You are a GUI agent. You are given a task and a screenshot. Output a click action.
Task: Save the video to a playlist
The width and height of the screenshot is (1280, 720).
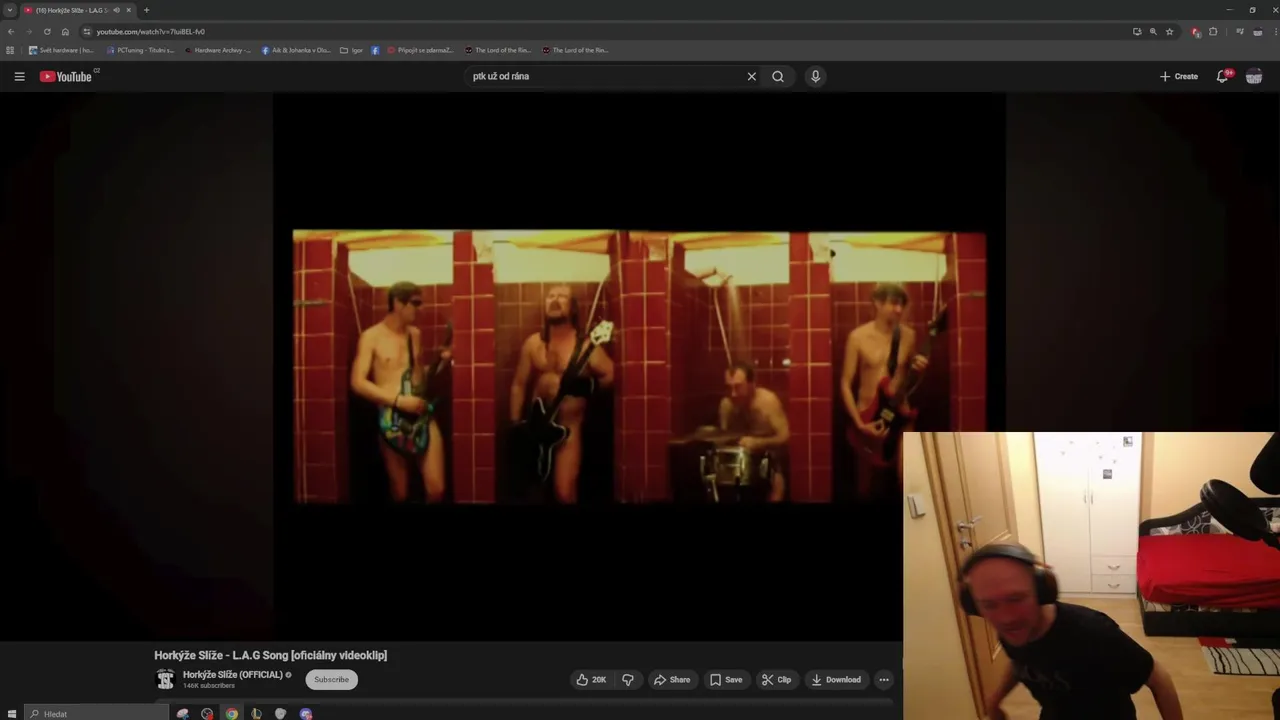pos(726,680)
